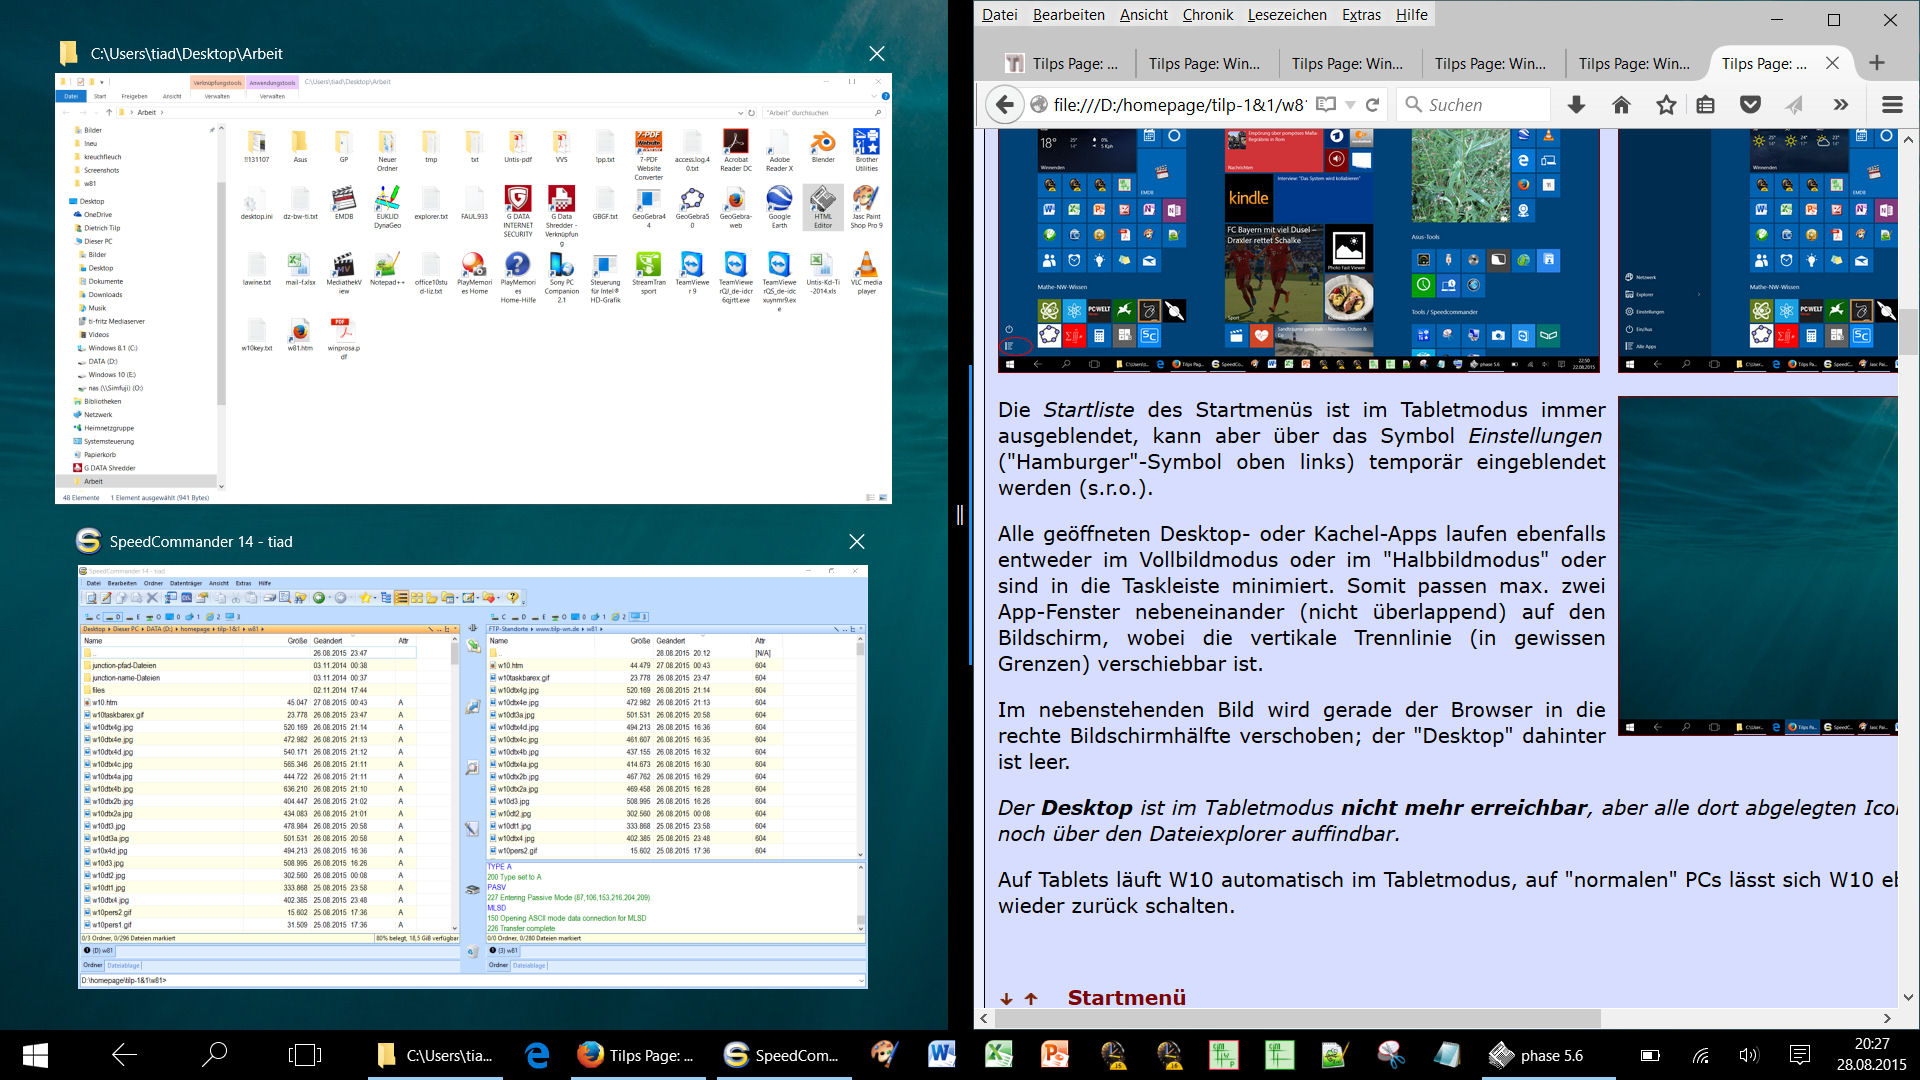Reload the page in Firefox
The image size is (1920, 1080).
click(1373, 105)
